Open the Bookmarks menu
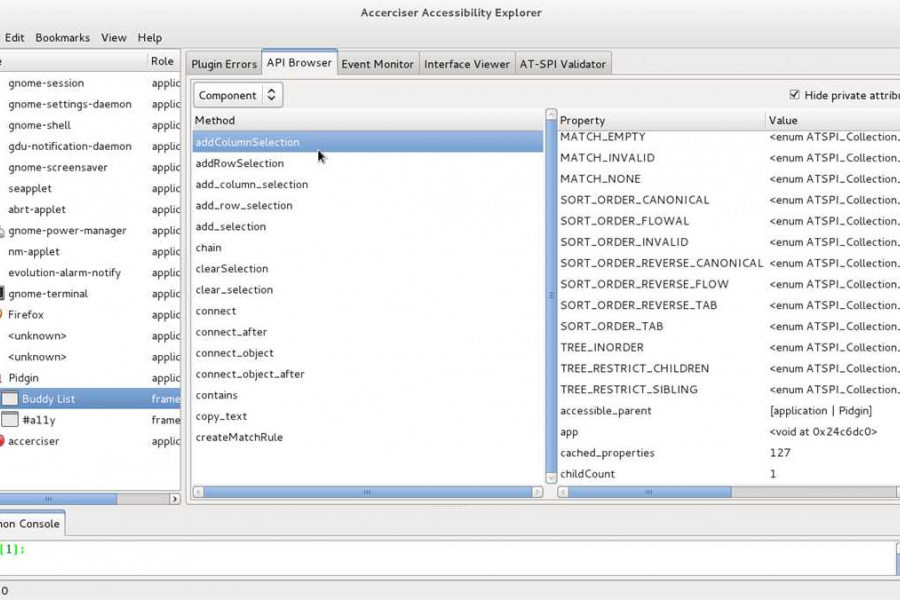 63,38
